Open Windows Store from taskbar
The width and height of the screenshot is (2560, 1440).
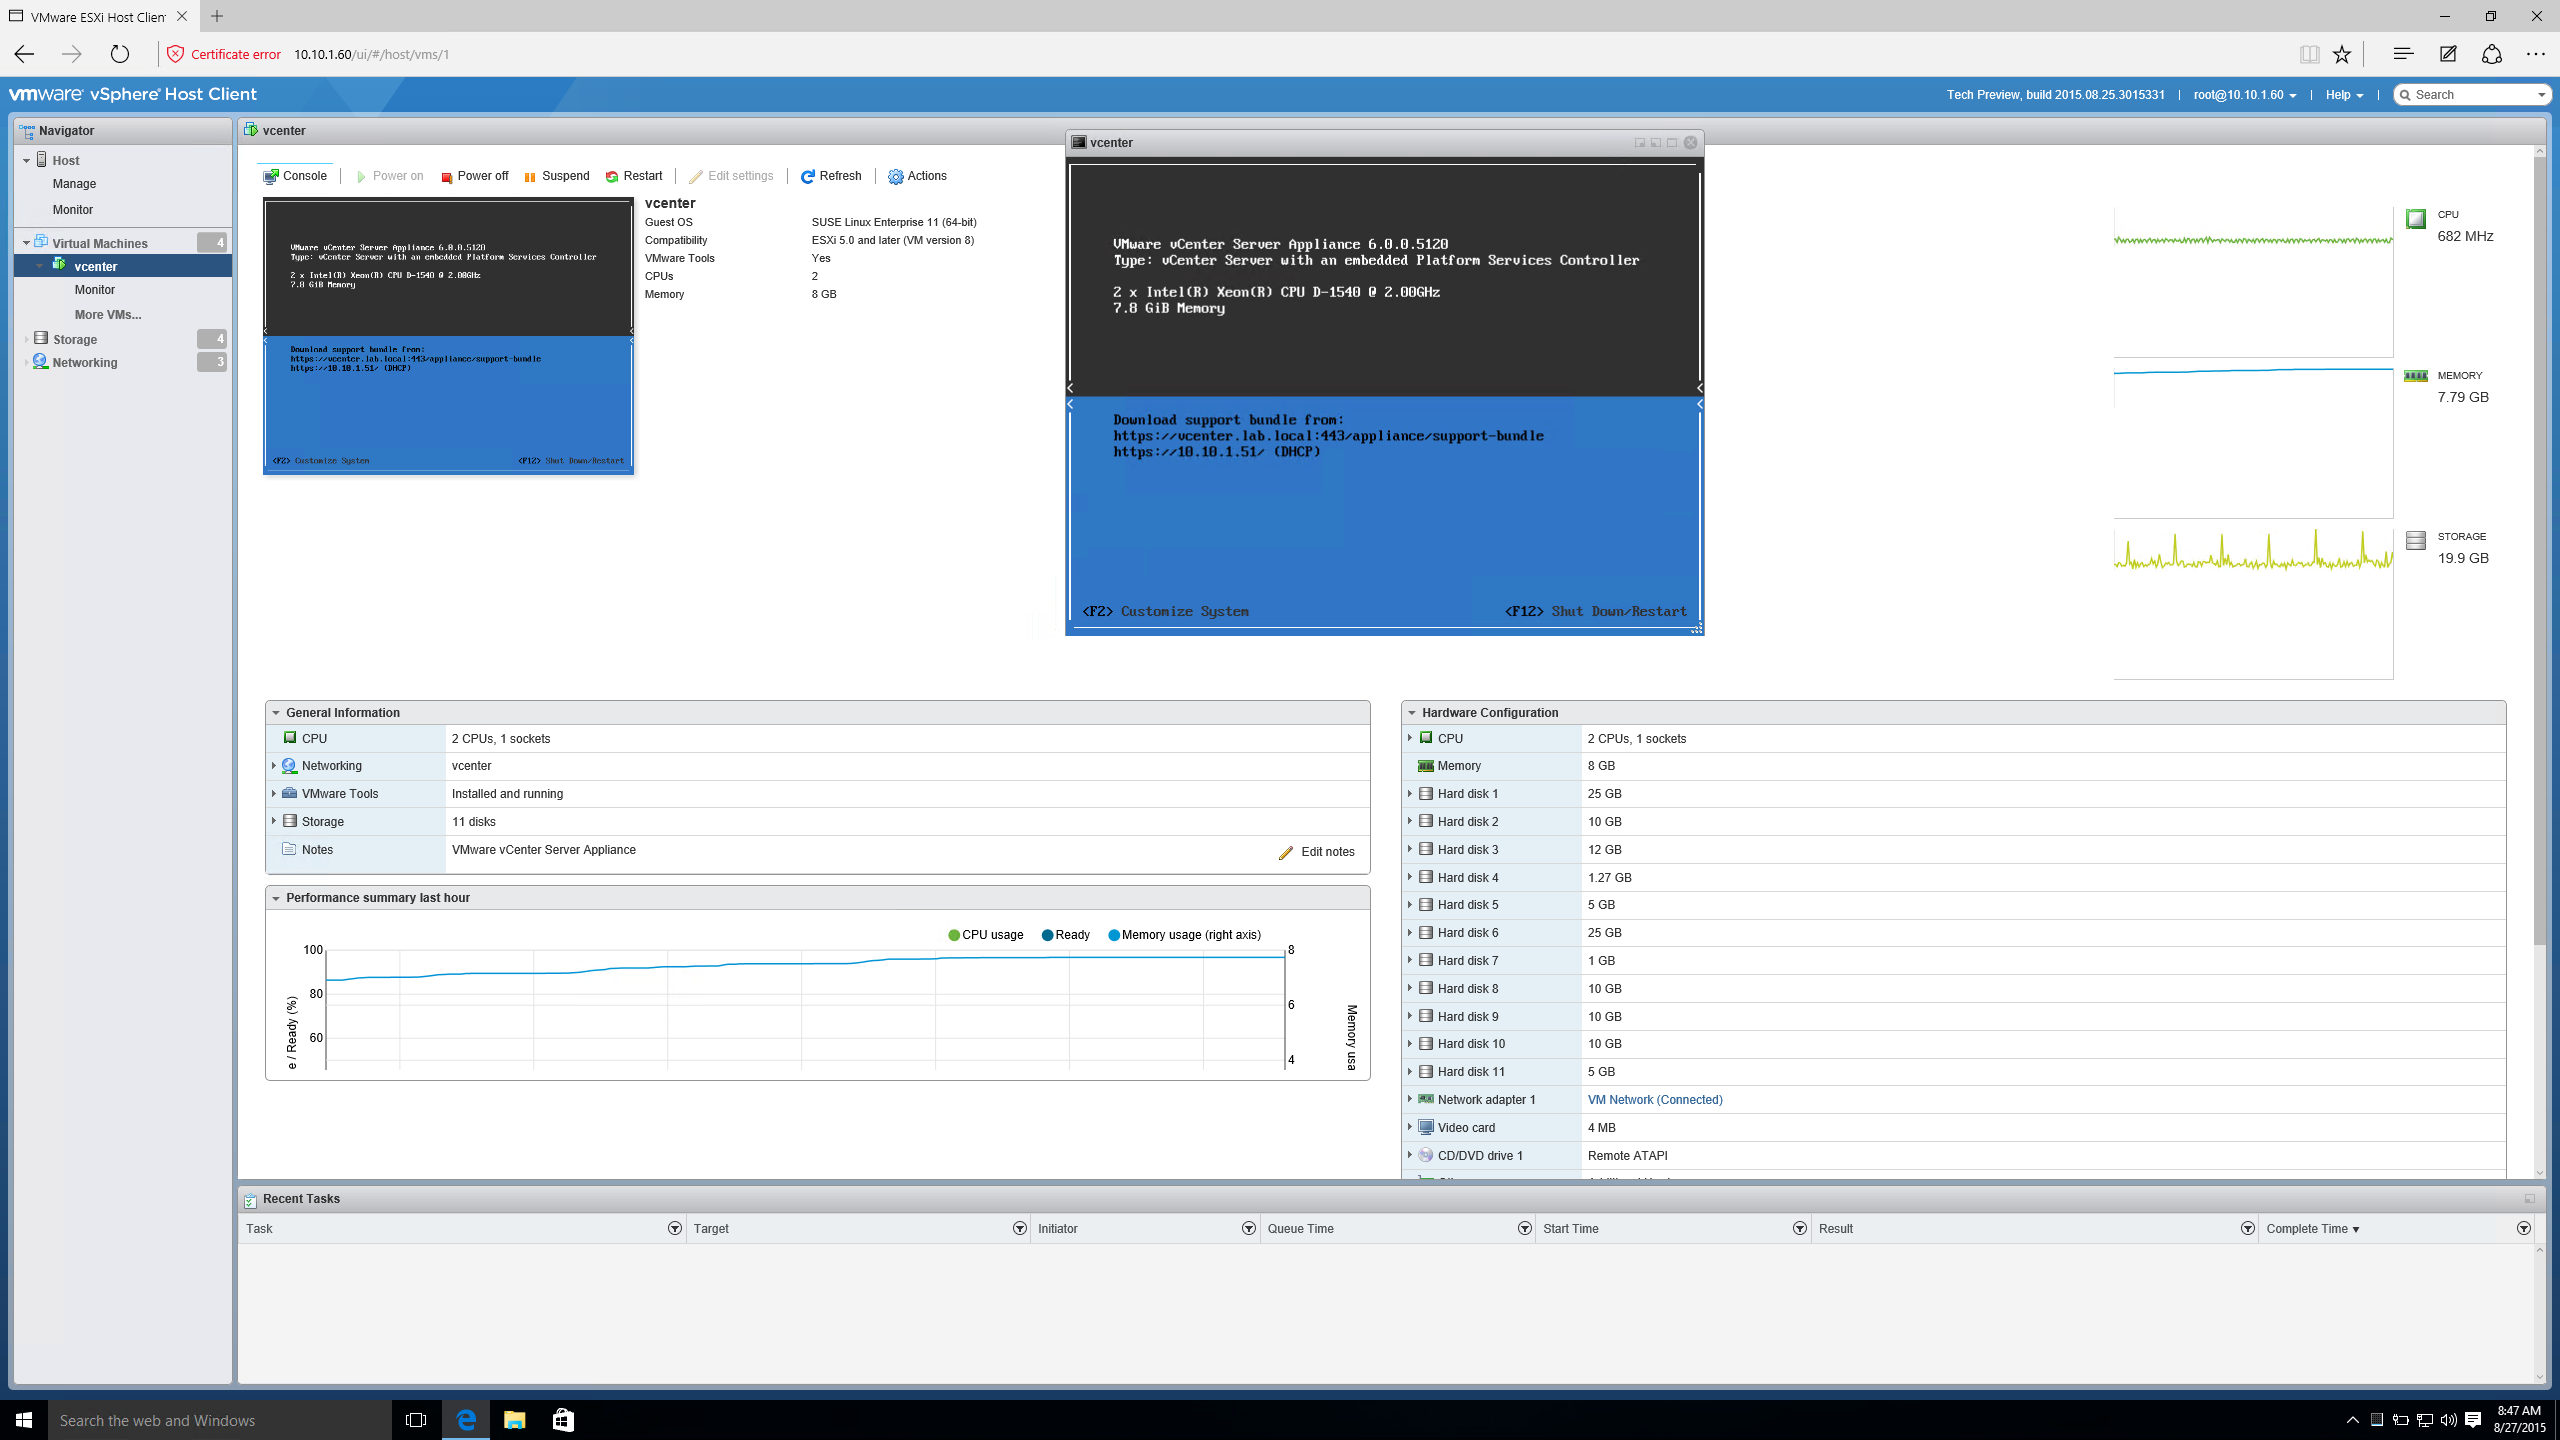[x=563, y=1420]
